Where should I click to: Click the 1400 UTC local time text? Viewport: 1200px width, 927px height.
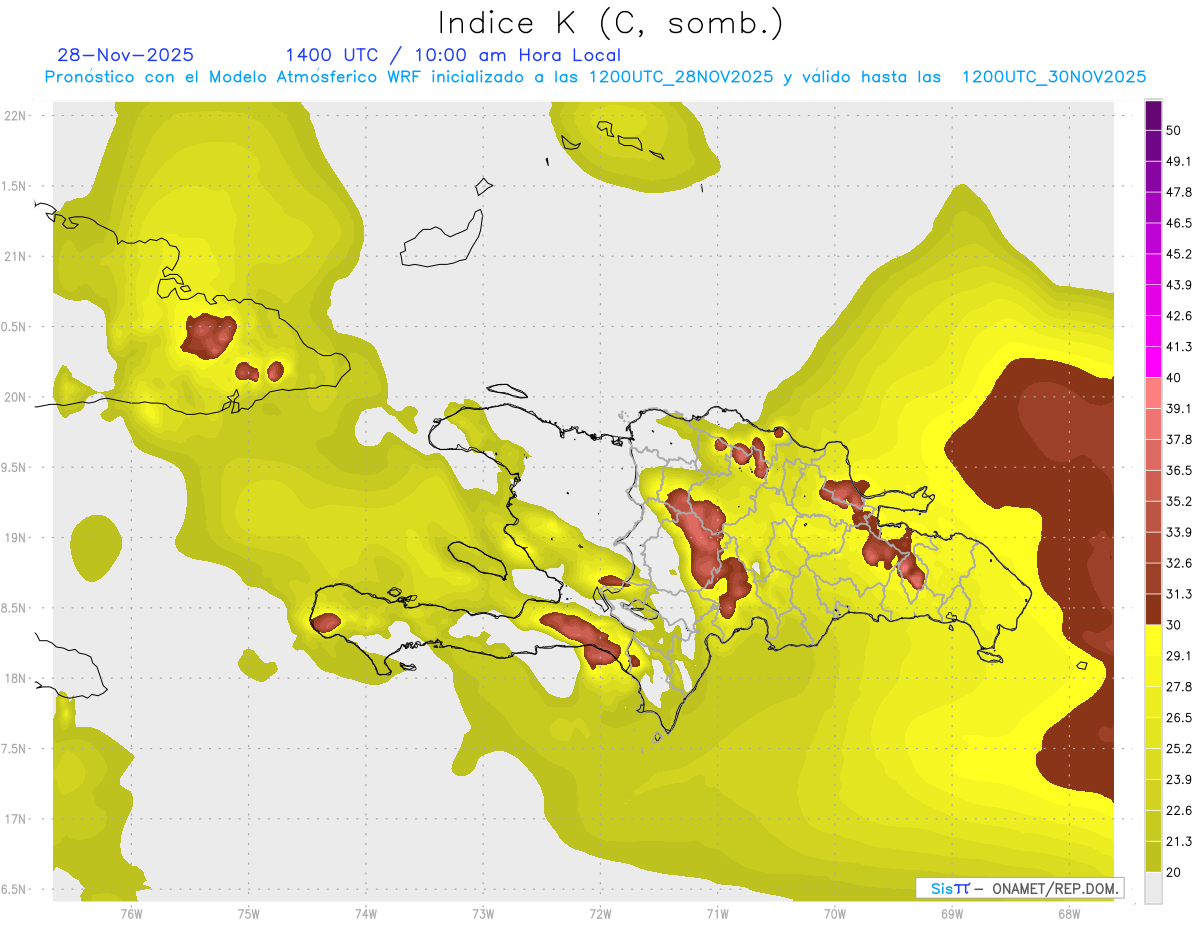pyautogui.click(x=453, y=55)
